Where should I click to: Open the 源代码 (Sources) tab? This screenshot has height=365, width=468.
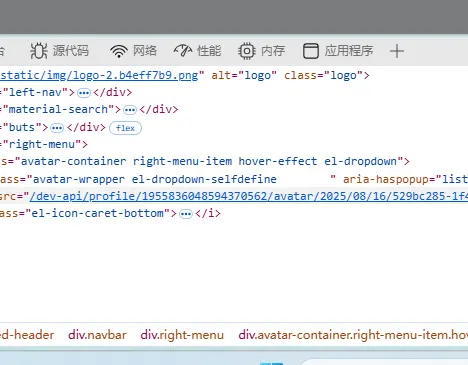coord(60,51)
